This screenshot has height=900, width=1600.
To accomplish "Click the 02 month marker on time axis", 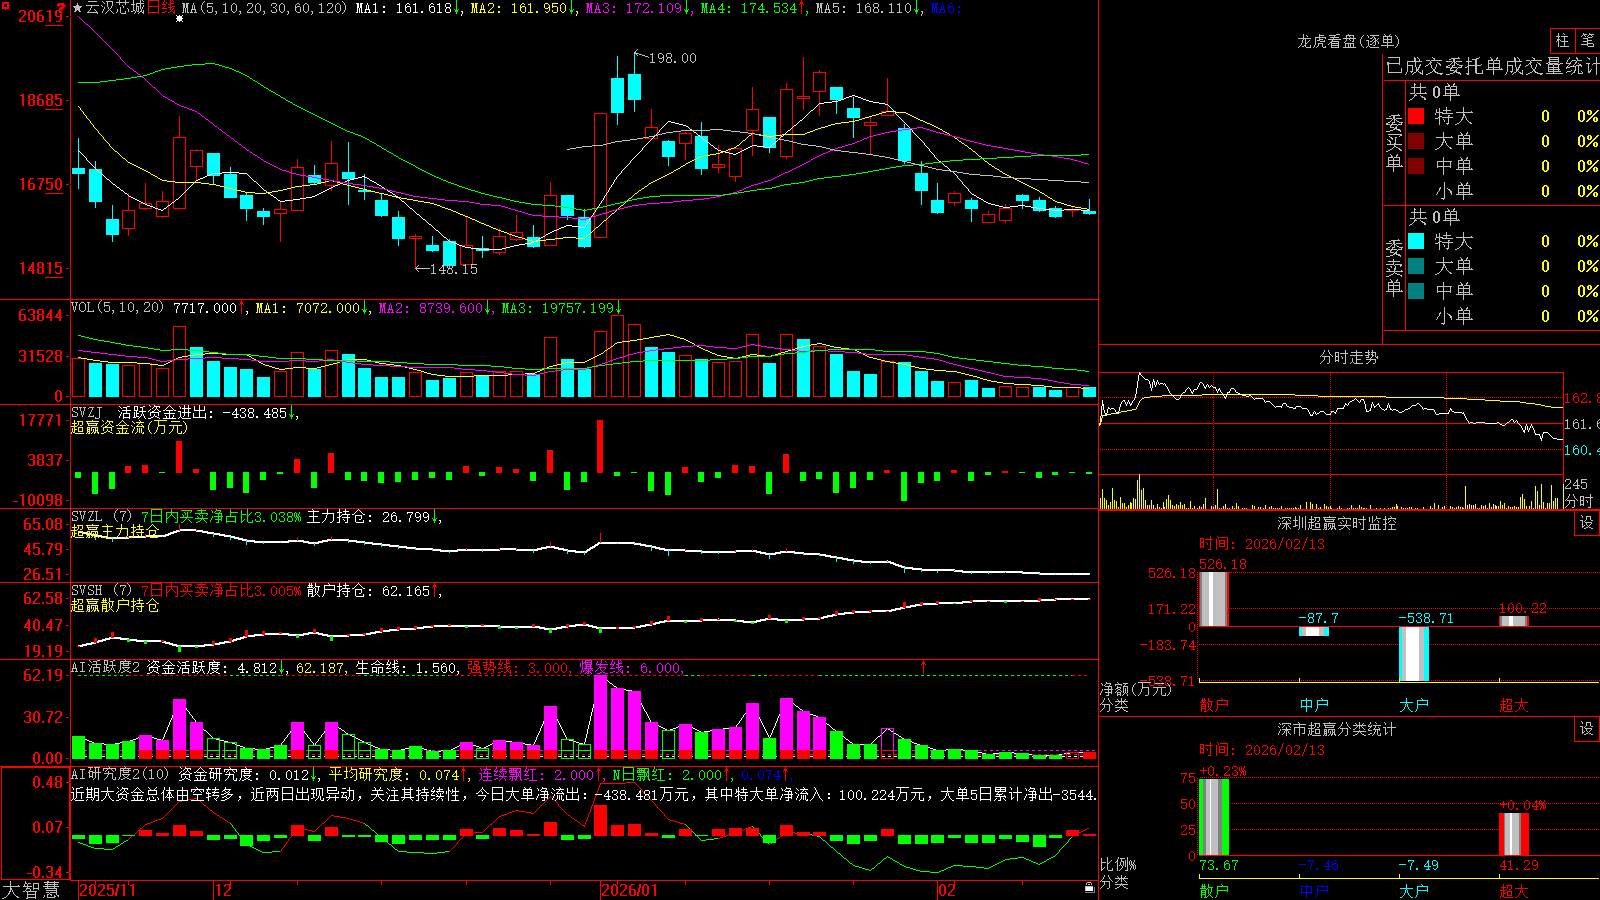I will coord(946,890).
